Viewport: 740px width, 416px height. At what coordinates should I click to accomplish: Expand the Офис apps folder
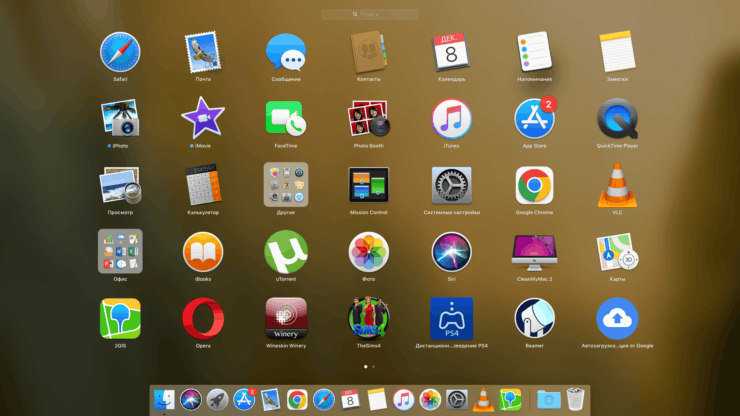(x=120, y=252)
